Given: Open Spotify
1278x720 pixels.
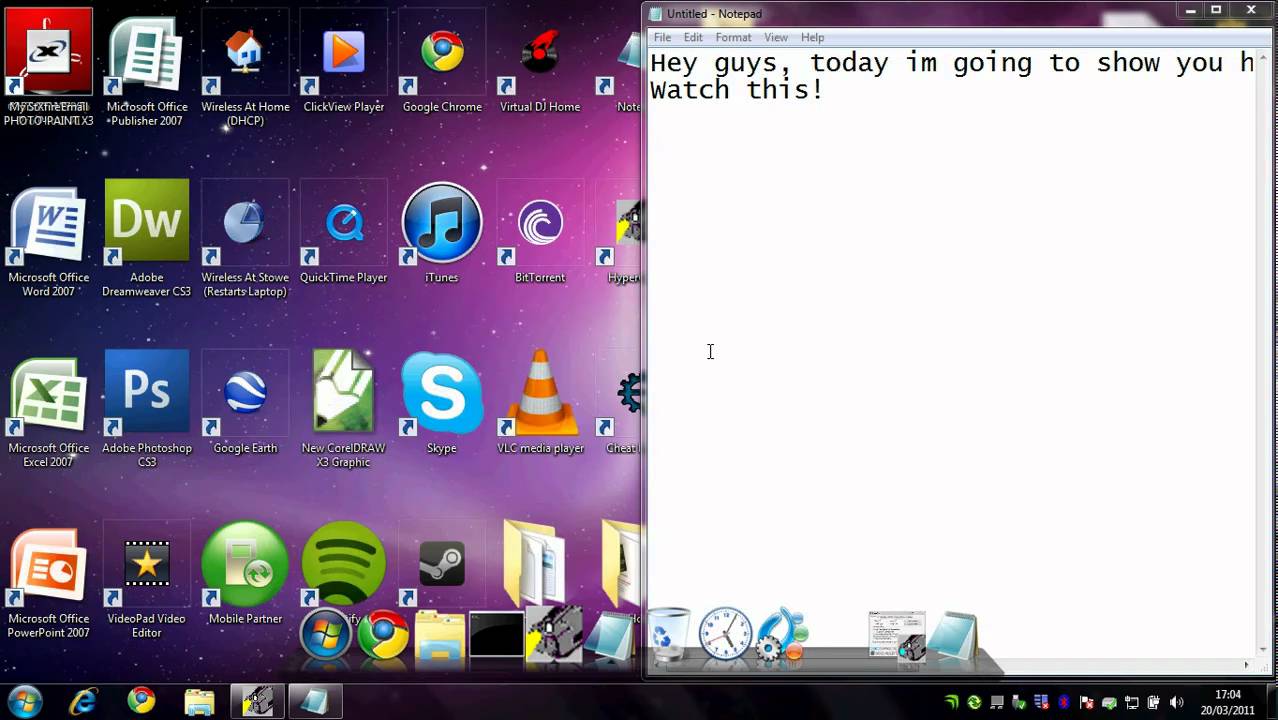Looking at the screenshot, I should click(x=343, y=563).
